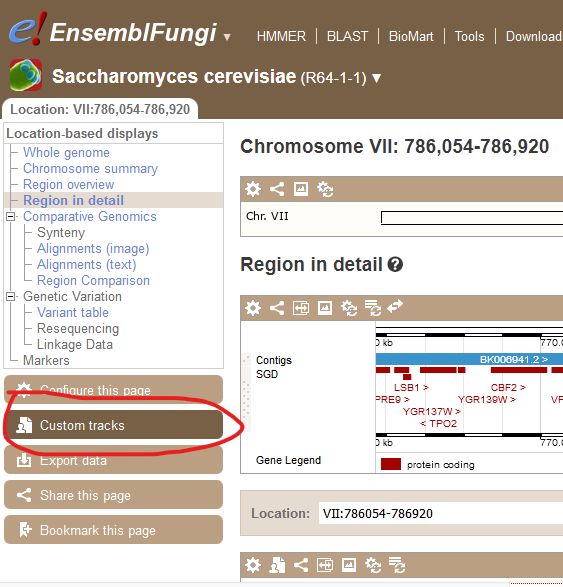Image resolution: width=563 pixels, height=587 pixels.
Task: Click the Share this page button
Action: click(113, 495)
